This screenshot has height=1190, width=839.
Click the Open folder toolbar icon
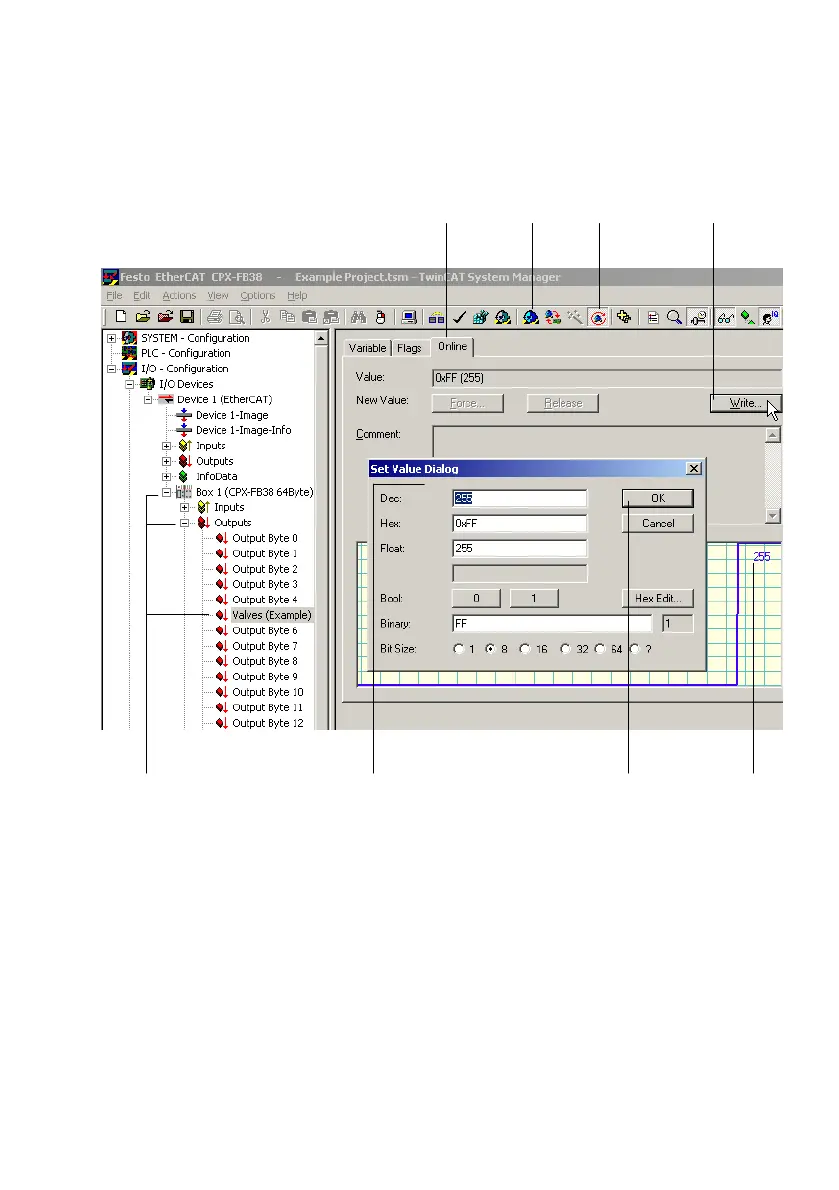coord(143,317)
